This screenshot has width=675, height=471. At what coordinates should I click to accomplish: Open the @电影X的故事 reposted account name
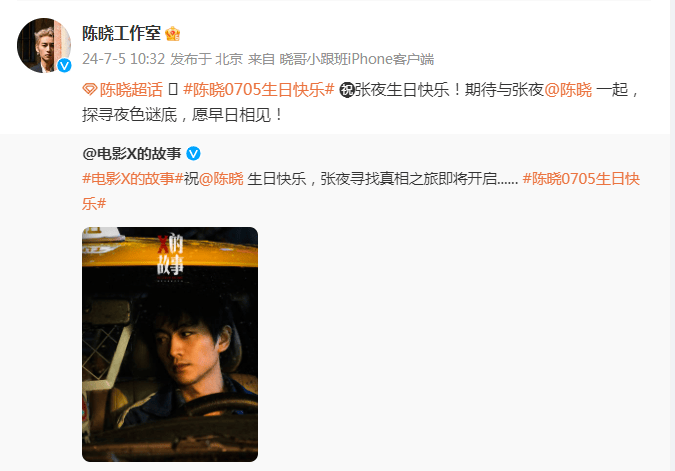click(x=132, y=153)
